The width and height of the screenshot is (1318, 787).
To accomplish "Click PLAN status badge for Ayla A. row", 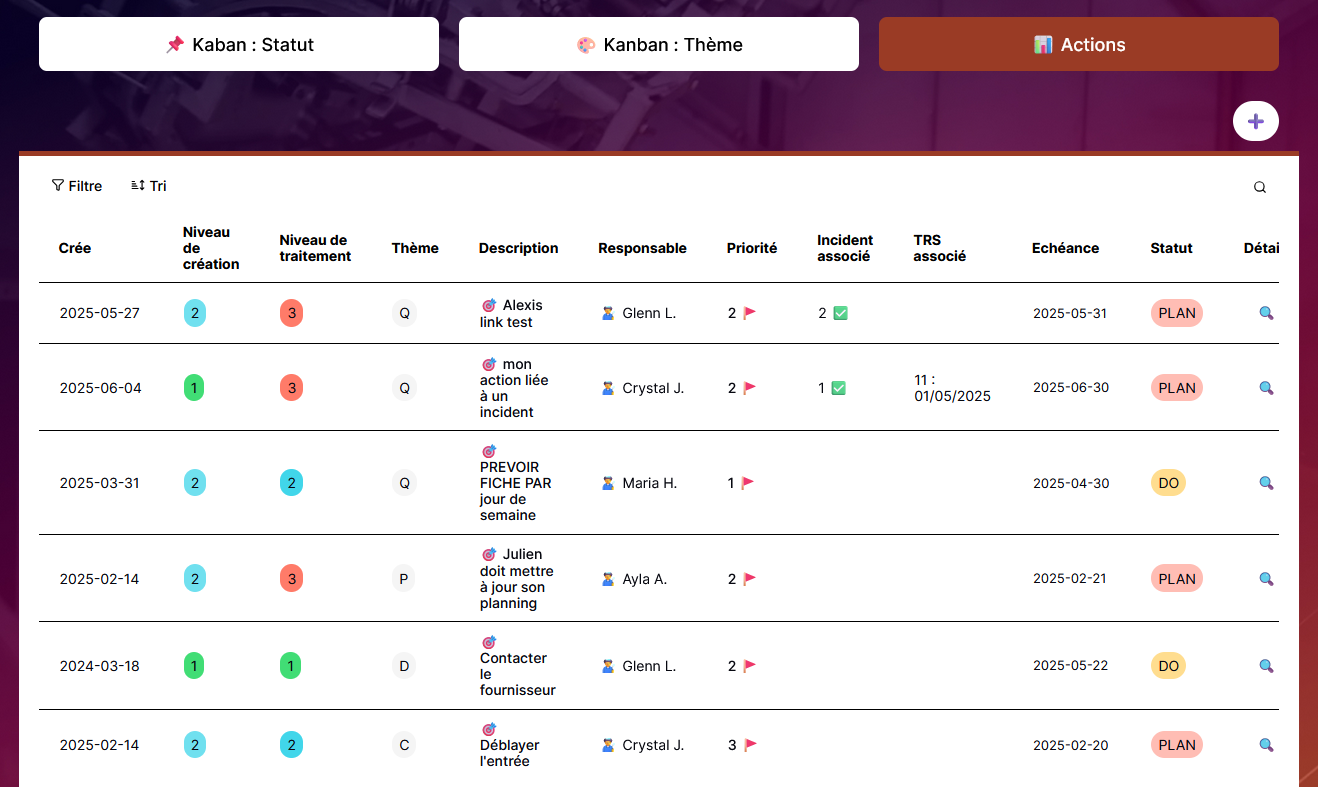I will pos(1177,579).
